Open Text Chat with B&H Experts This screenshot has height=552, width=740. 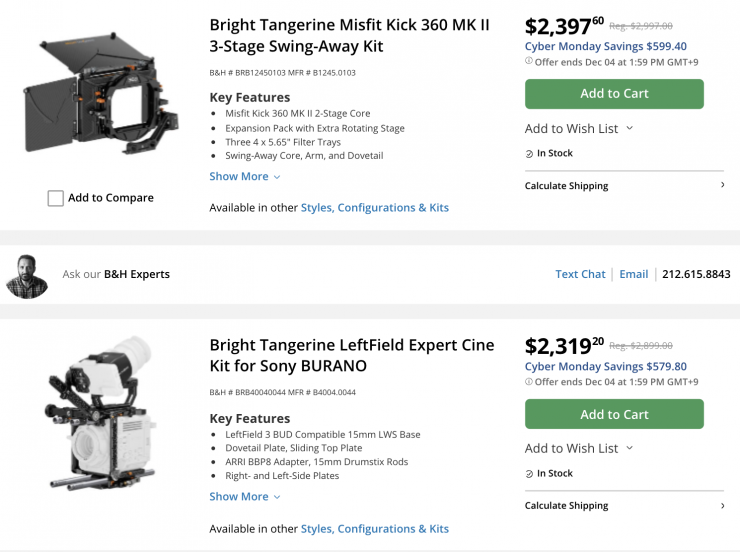(x=580, y=274)
